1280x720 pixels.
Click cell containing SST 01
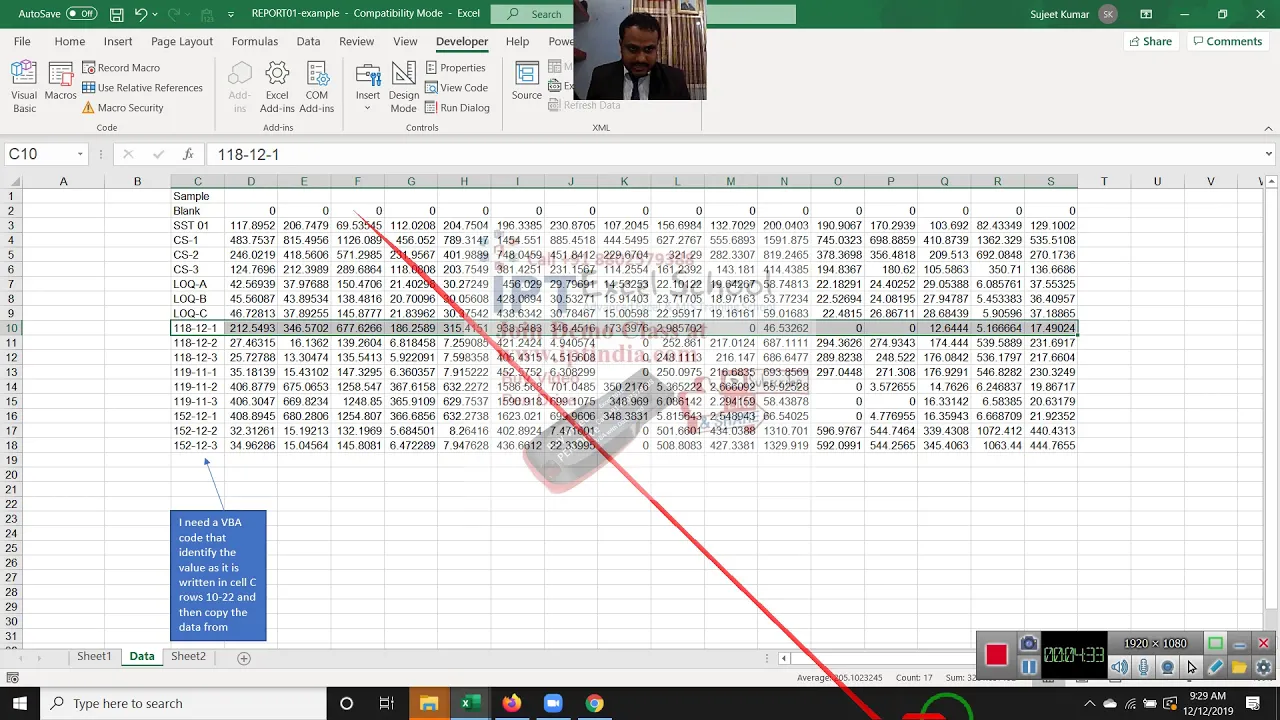click(x=197, y=225)
